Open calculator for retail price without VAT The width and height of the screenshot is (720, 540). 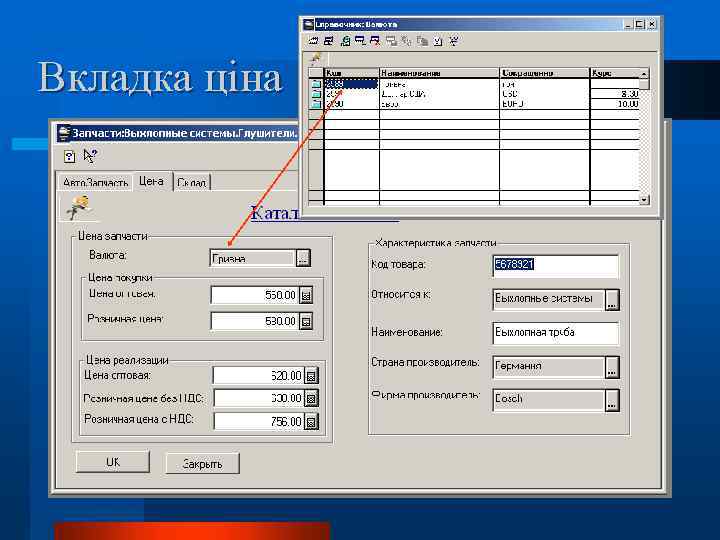[x=311, y=398]
